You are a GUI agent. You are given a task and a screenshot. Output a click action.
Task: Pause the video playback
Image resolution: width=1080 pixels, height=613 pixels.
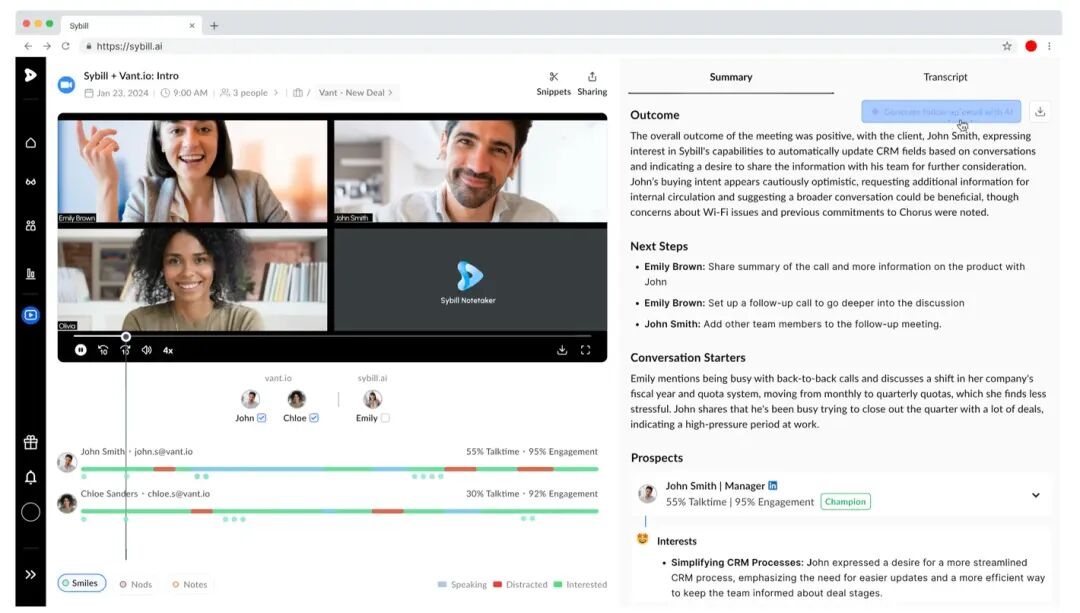(x=81, y=350)
